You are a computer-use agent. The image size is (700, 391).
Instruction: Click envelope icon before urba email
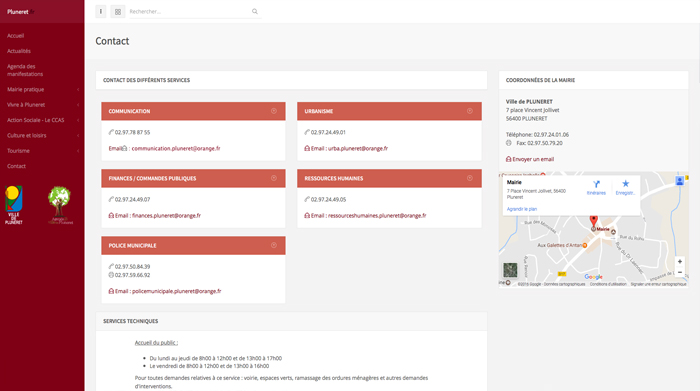click(x=307, y=148)
